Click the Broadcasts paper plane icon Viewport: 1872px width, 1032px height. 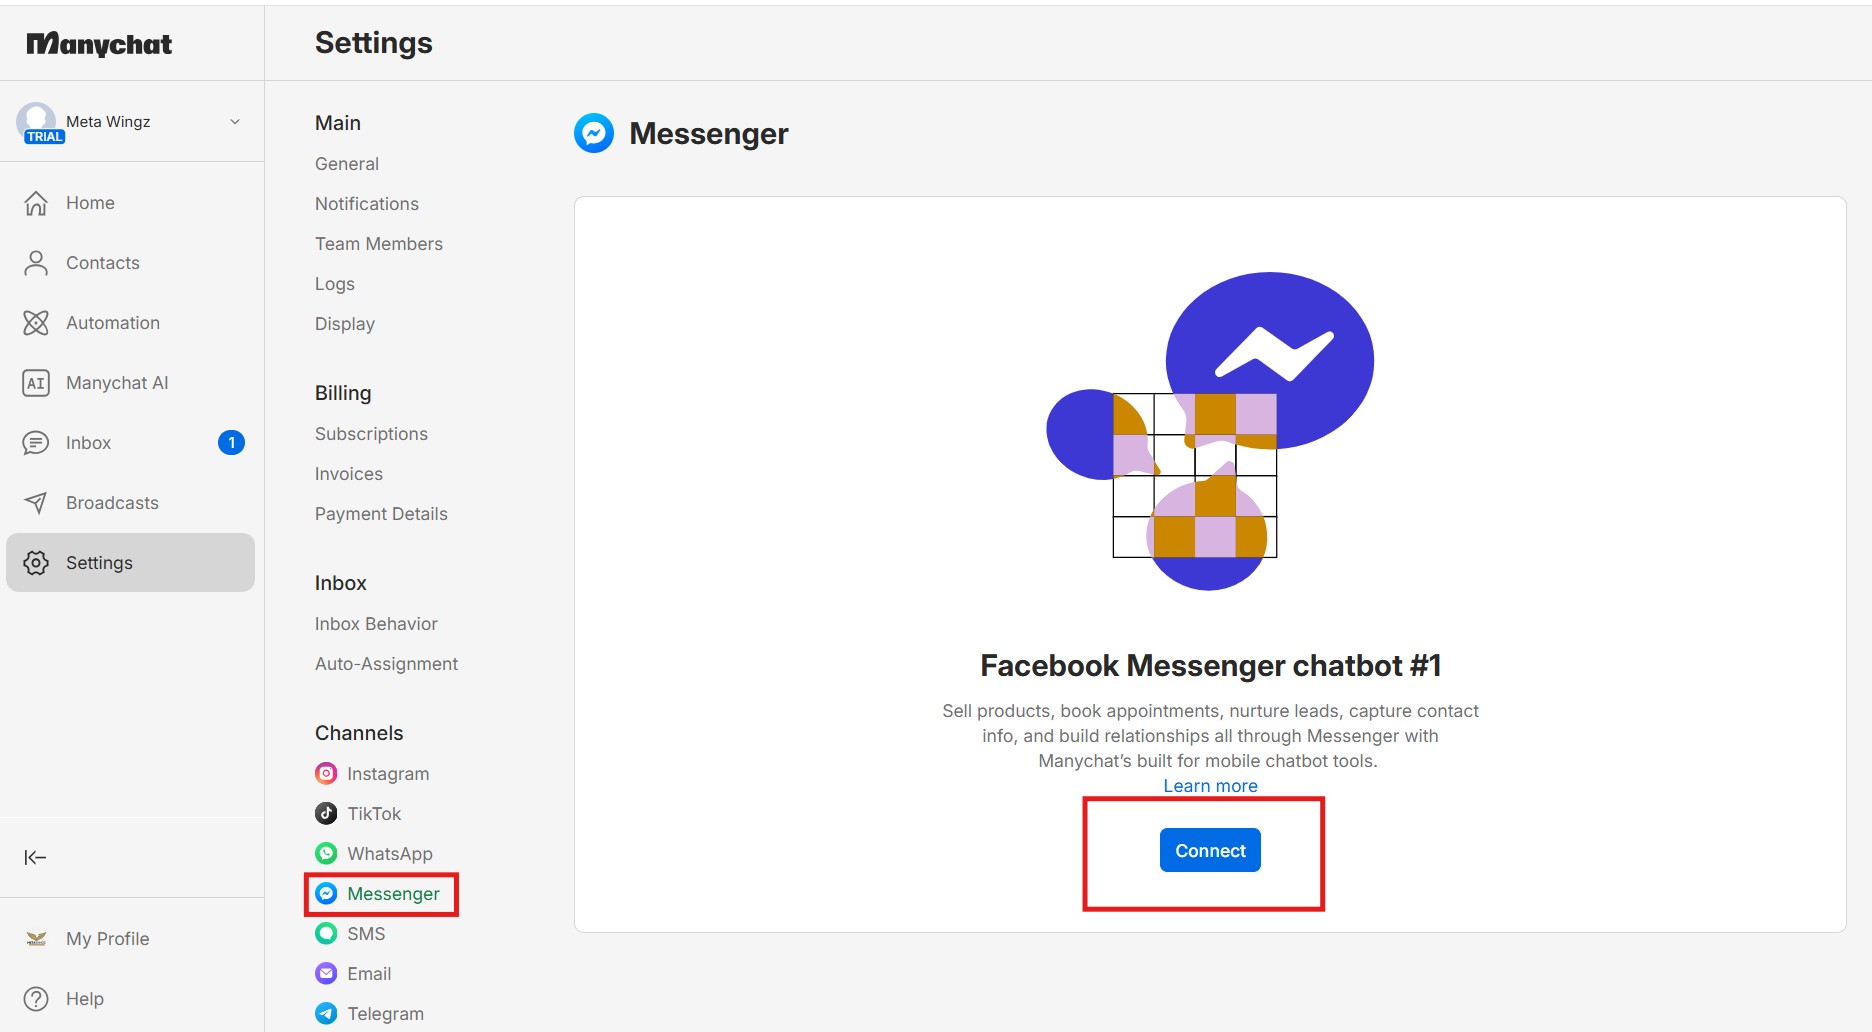tap(36, 503)
